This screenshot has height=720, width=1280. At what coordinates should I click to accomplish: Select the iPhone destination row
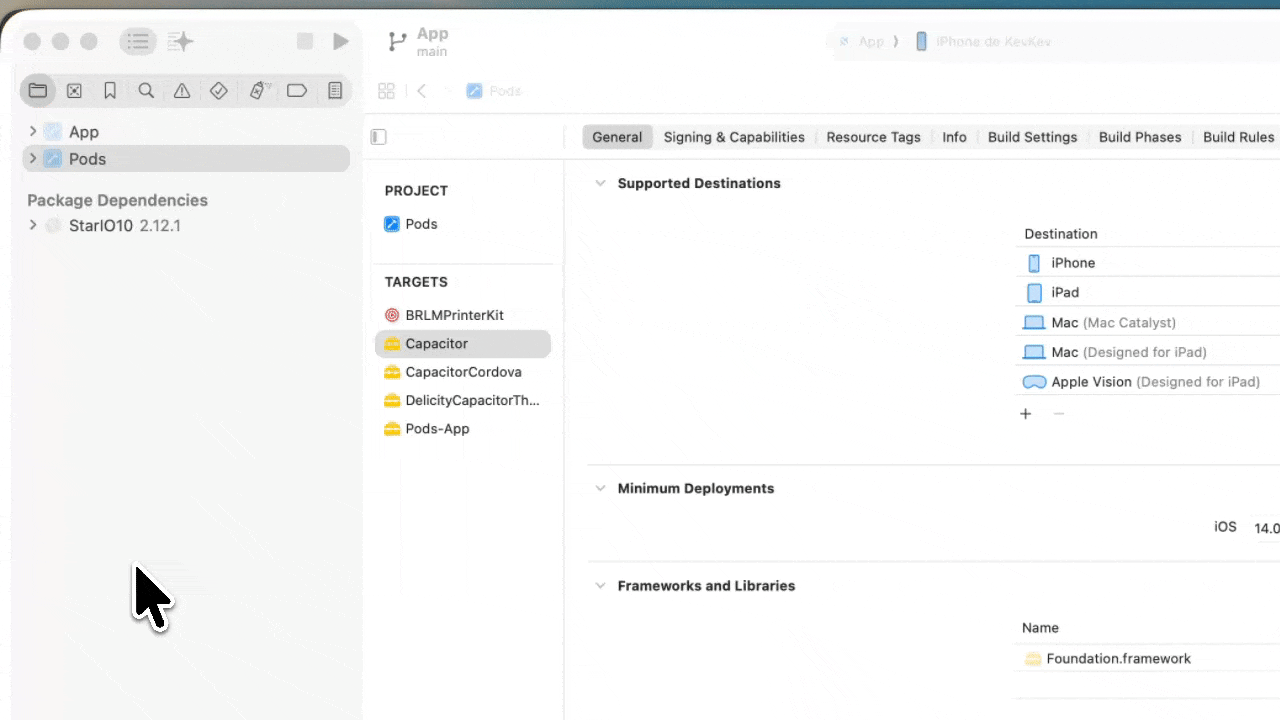point(1148,263)
